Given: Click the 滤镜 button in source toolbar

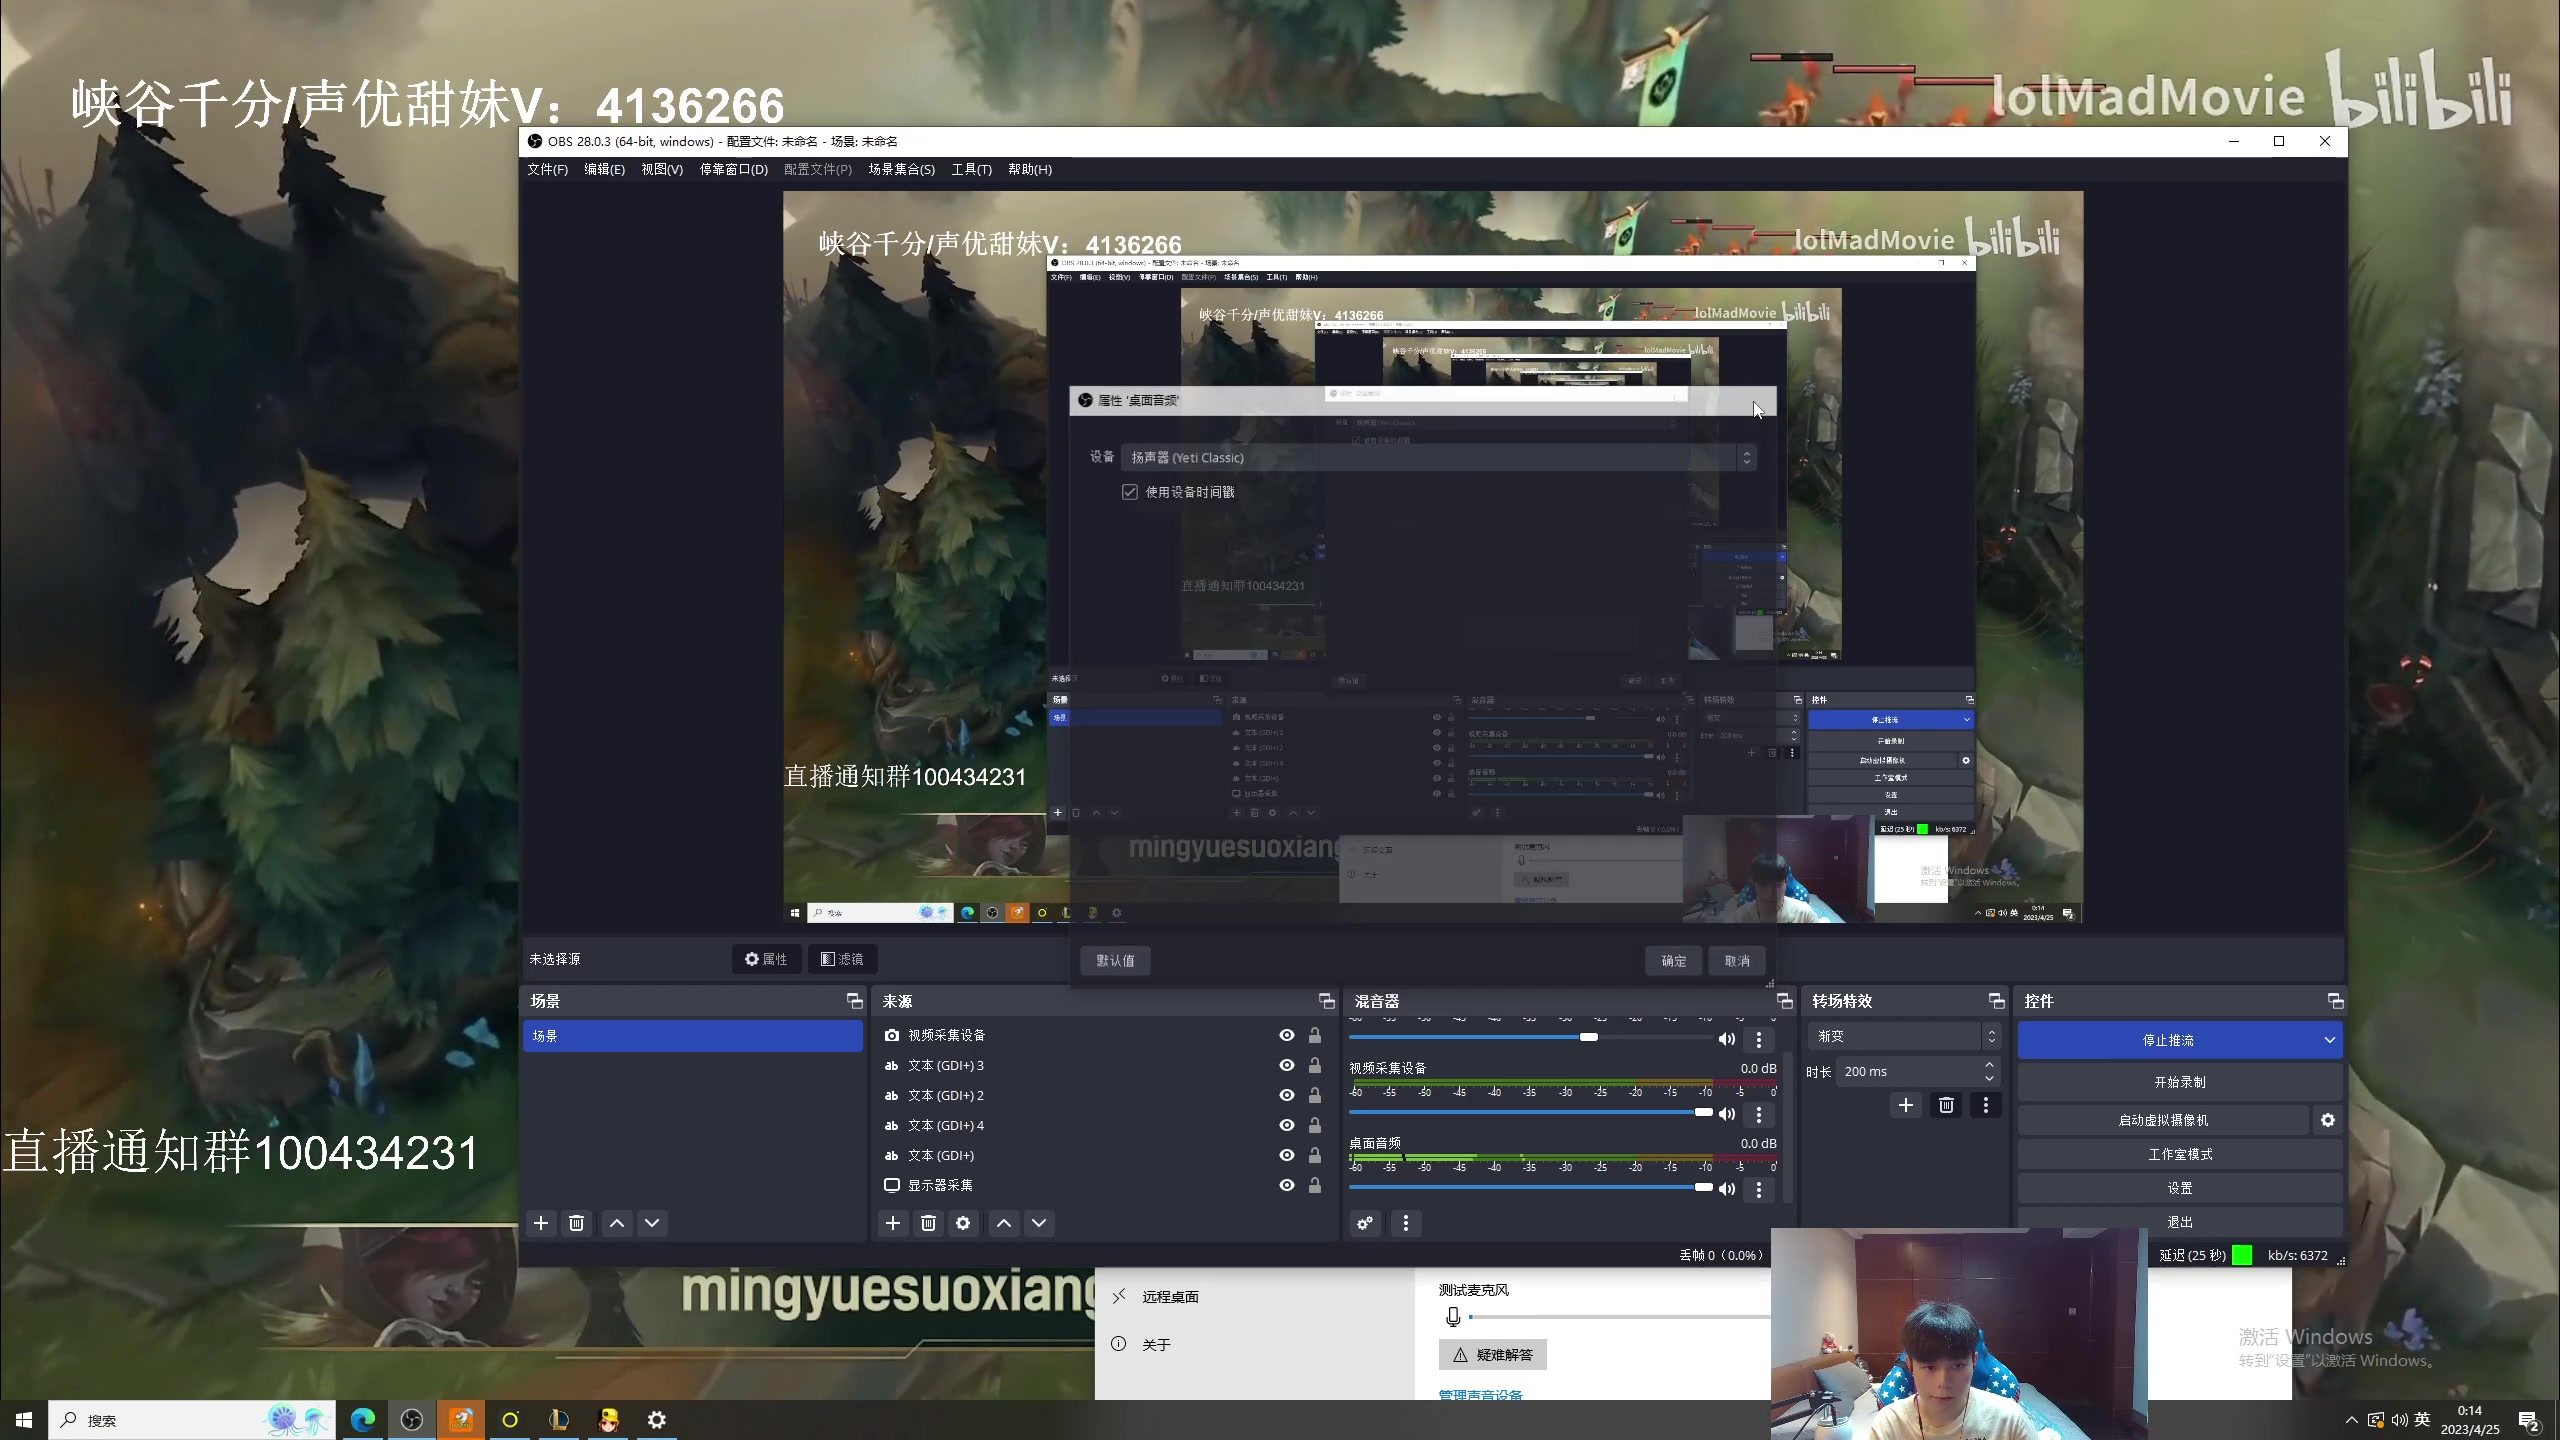Looking at the screenshot, I should pyautogui.click(x=842, y=959).
